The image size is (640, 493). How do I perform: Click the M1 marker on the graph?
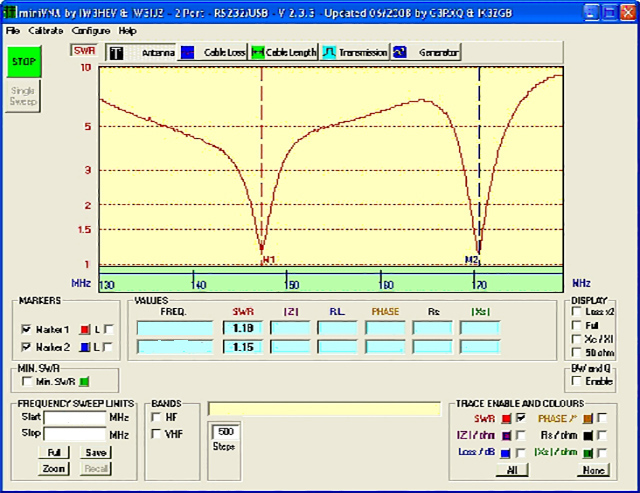268,259
